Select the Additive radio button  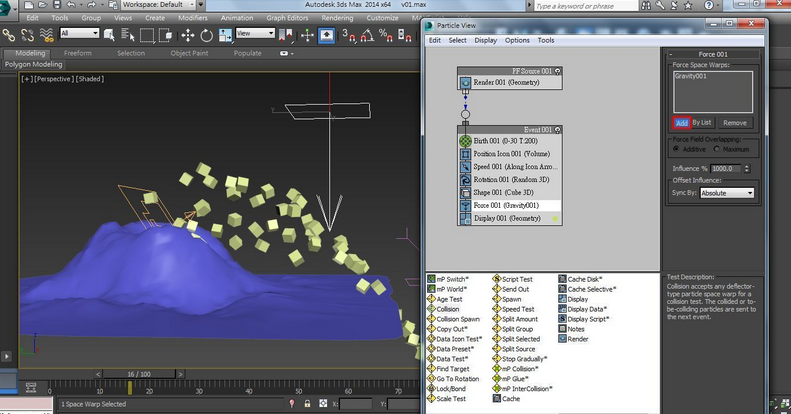point(677,149)
